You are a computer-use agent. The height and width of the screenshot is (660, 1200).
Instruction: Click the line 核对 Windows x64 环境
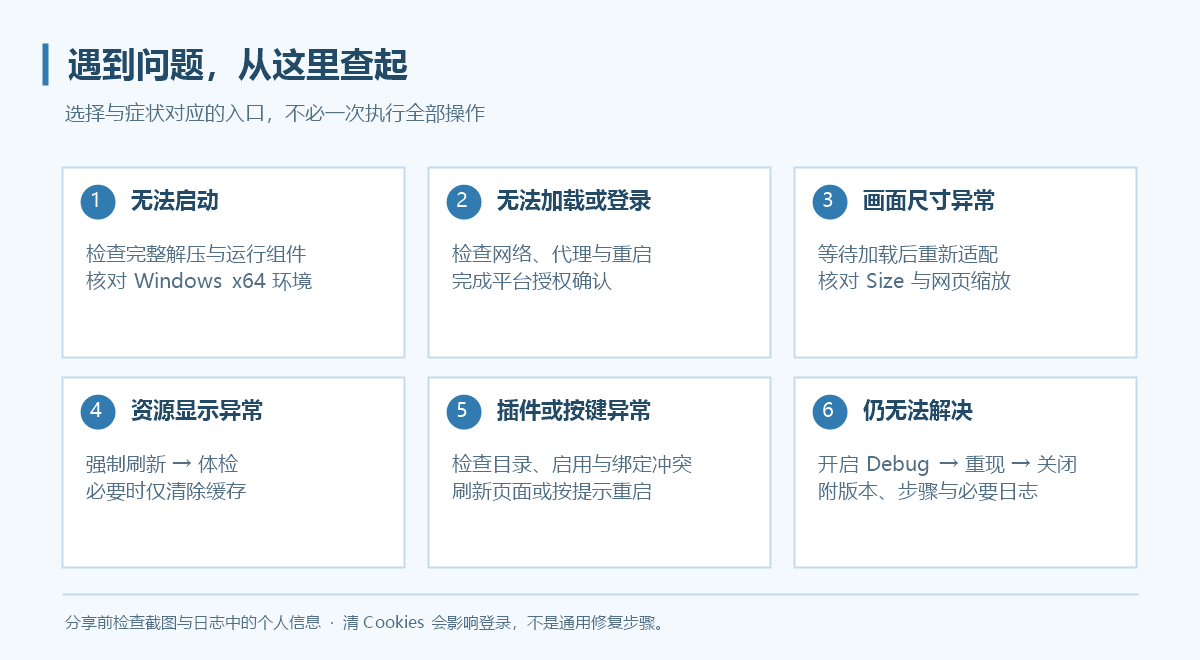[x=199, y=281]
